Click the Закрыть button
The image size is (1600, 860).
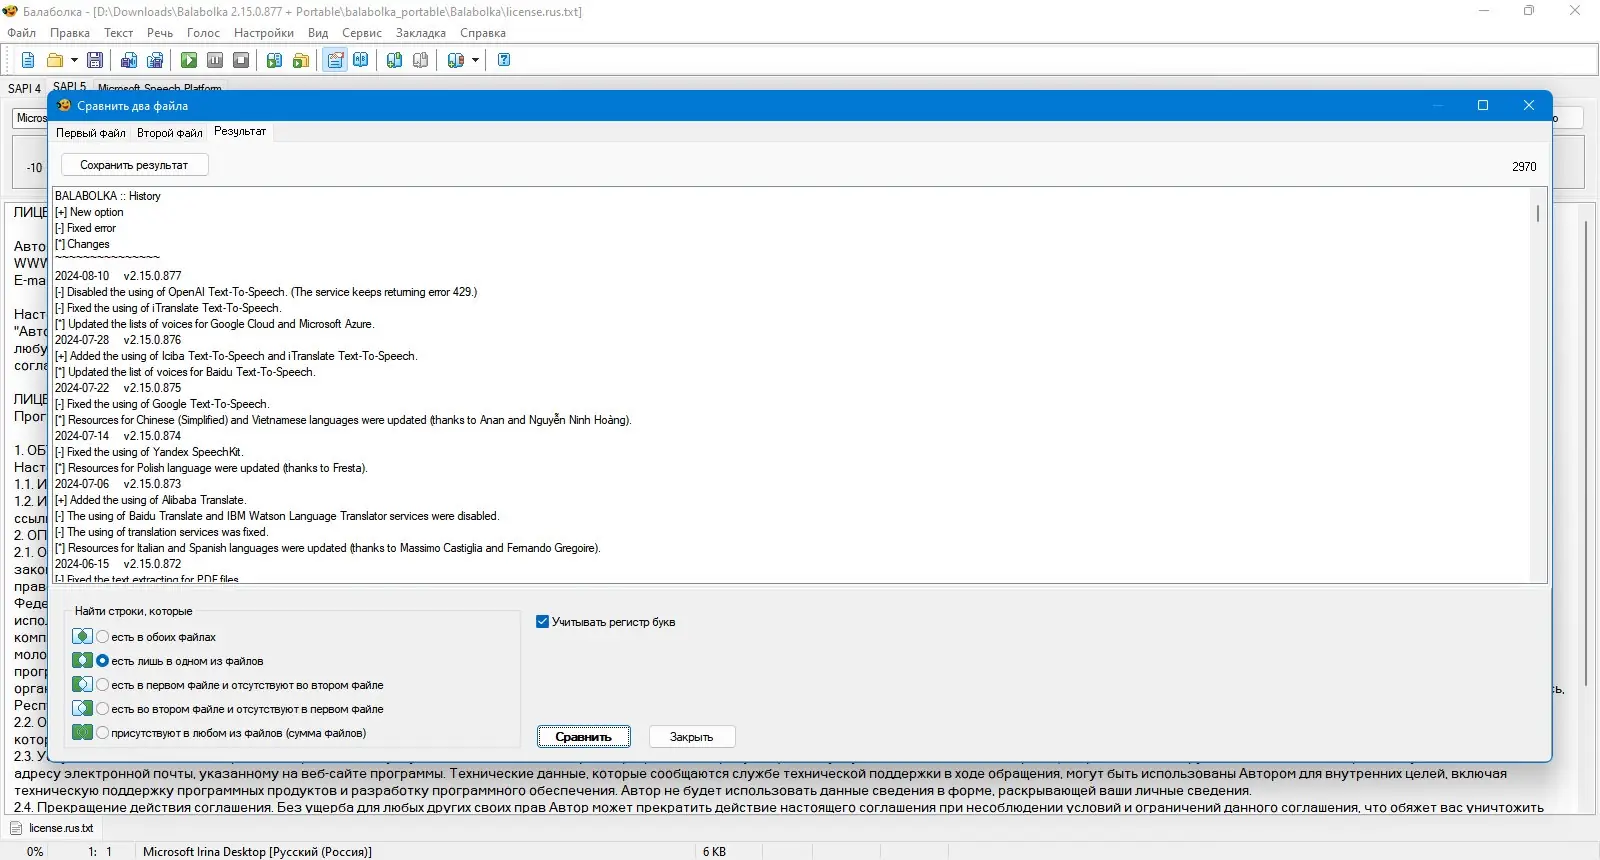coord(692,737)
